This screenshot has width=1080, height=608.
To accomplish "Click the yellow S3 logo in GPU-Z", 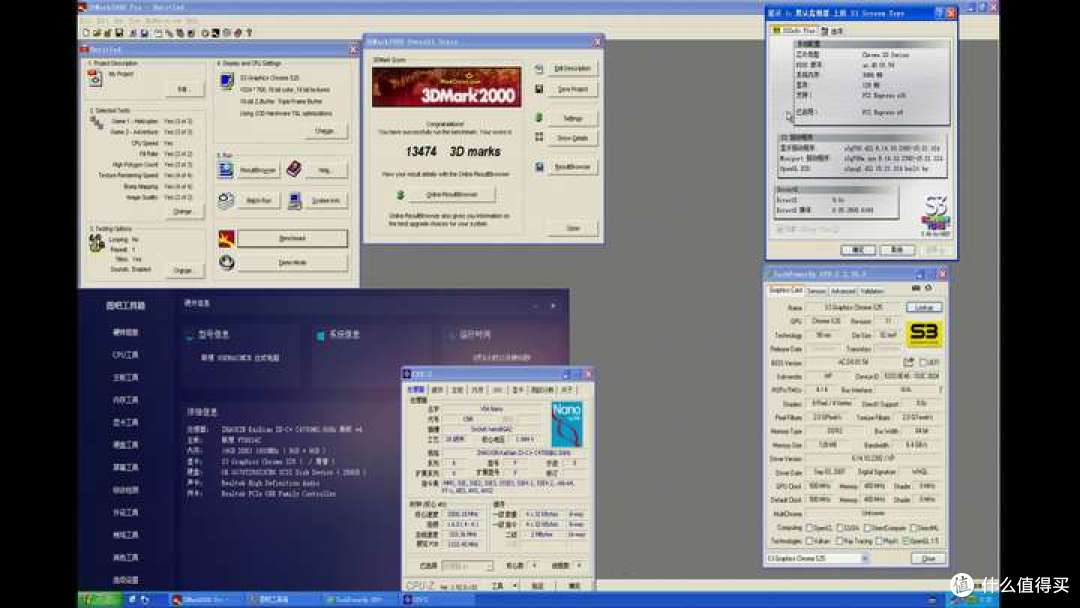I will point(924,334).
